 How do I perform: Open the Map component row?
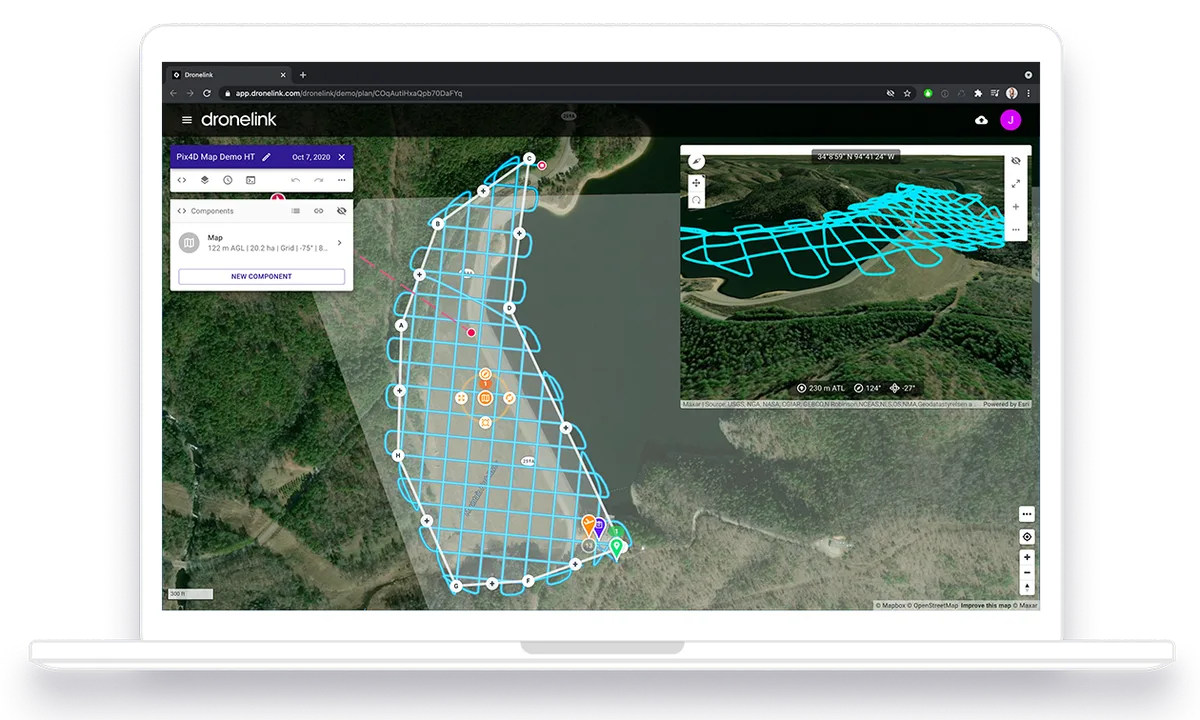pos(261,243)
